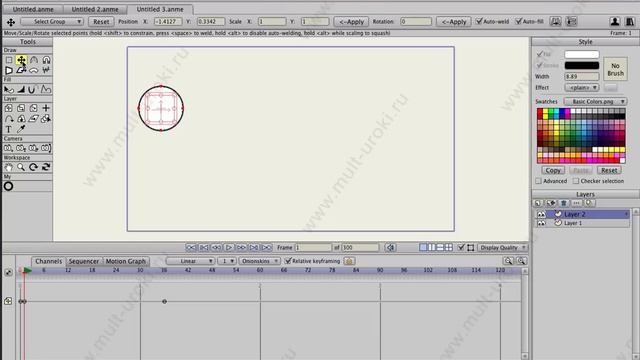This screenshot has width=640, height=360.
Task: Click the black Stroke color swatch
Action: pos(582,65)
